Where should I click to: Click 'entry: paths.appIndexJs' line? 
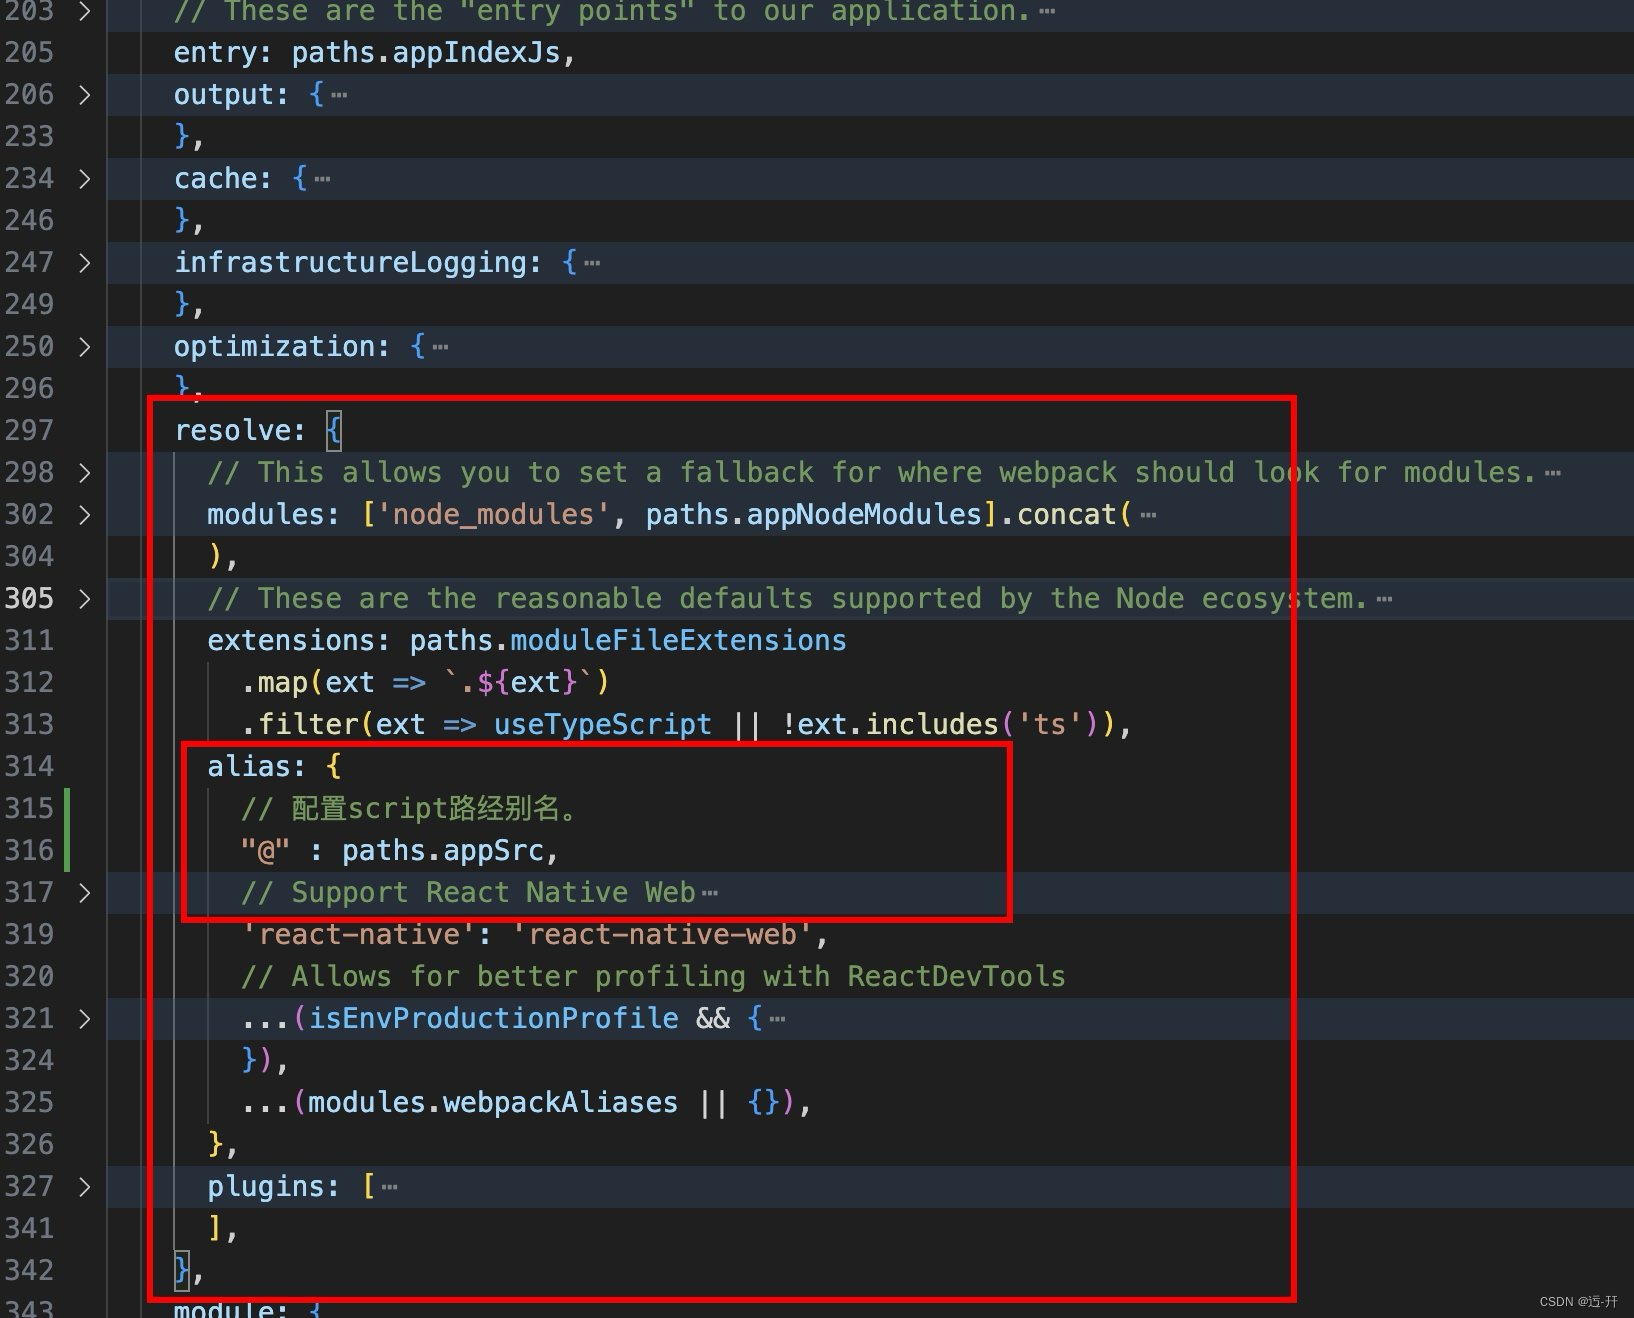point(374,53)
